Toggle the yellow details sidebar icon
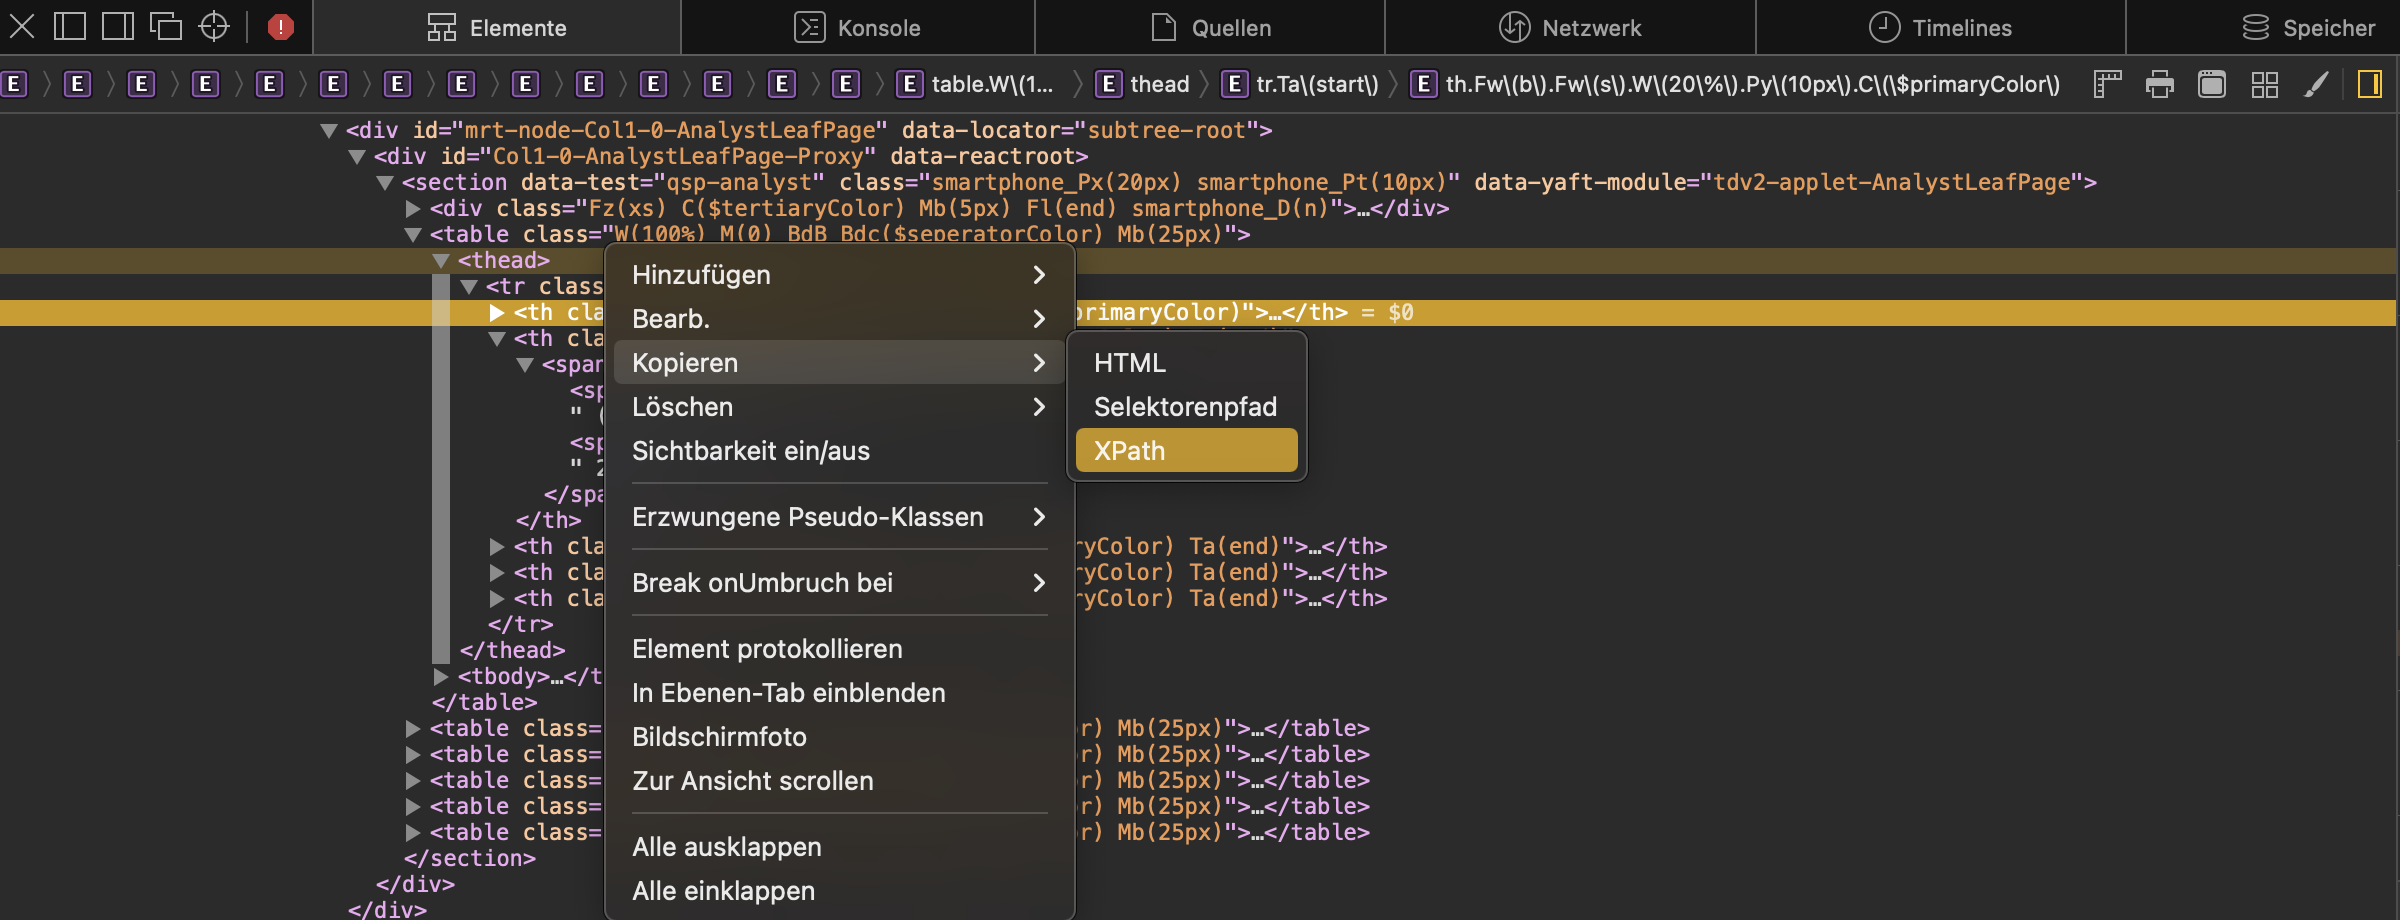Screen dimensions: 2400x920 (2370, 84)
